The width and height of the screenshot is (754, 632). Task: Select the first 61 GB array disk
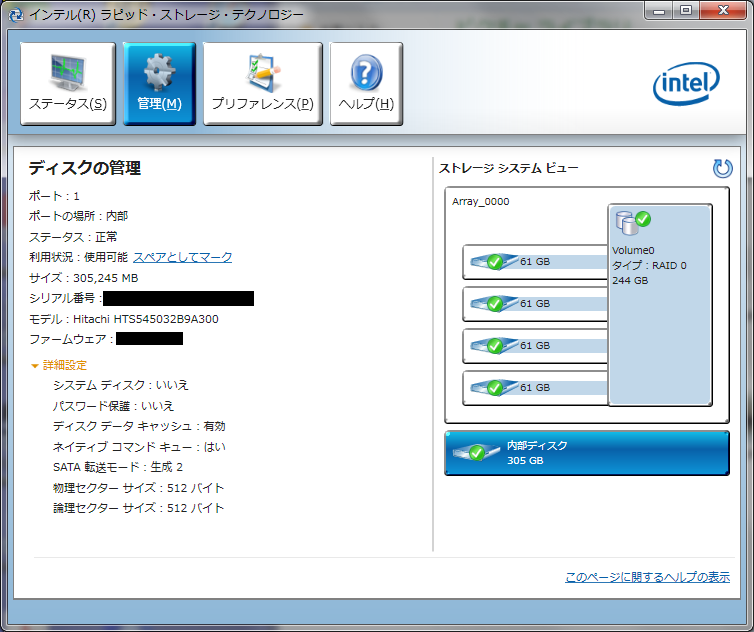pyautogui.click(x=535, y=262)
